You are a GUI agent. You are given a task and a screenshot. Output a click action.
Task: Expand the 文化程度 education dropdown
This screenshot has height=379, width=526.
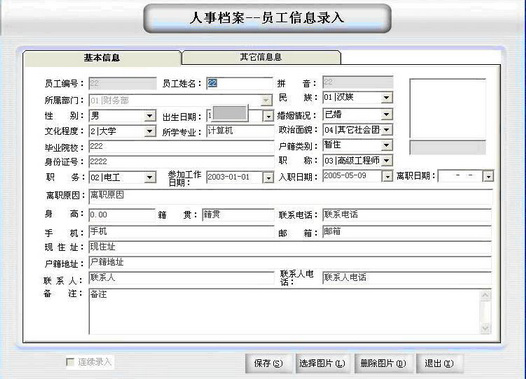click(149, 131)
